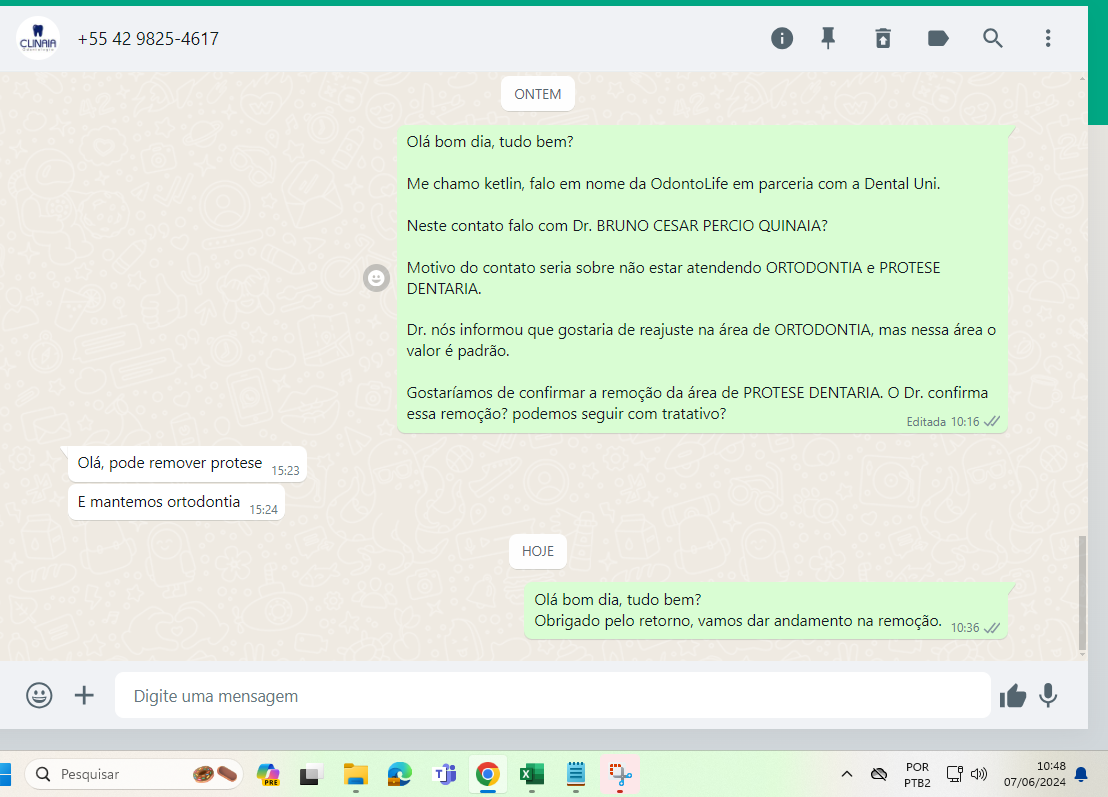Open the taskbar 'Pesquisar' search box
1108x797 pixels.
pyautogui.click(x=134, y=774)
